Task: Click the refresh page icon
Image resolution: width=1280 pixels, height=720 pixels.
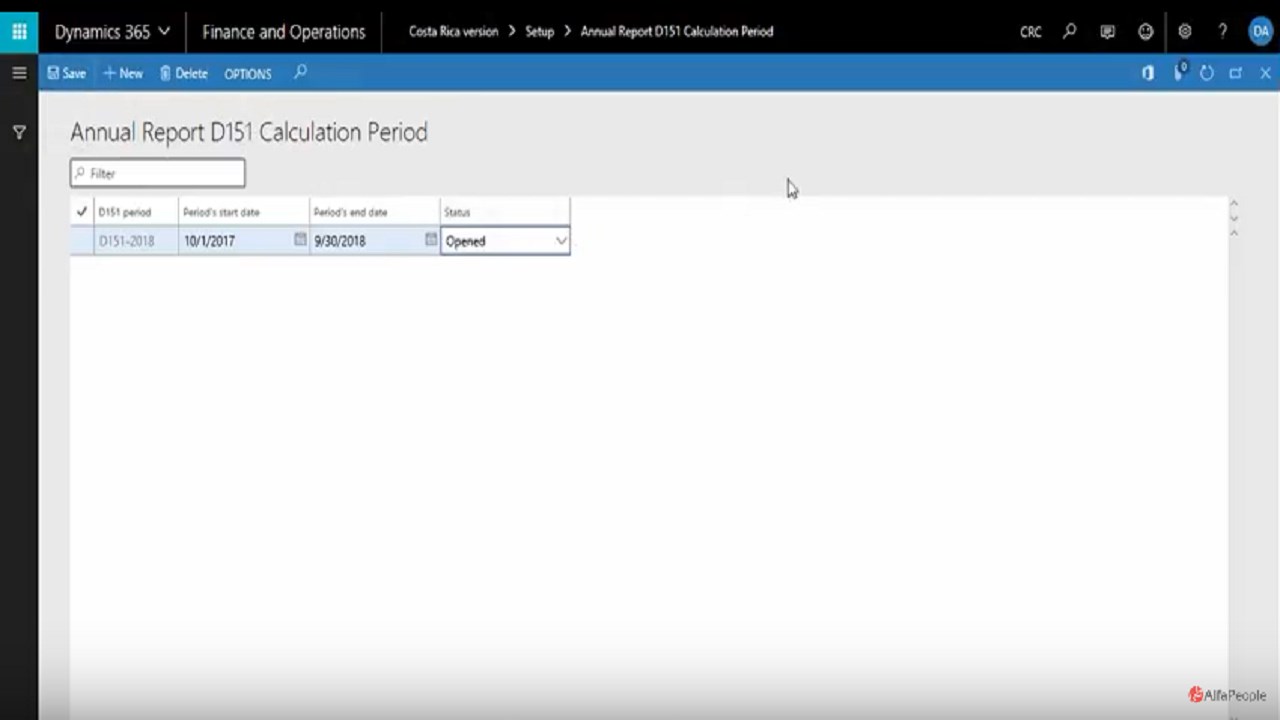Action: tap(1207, 73)
